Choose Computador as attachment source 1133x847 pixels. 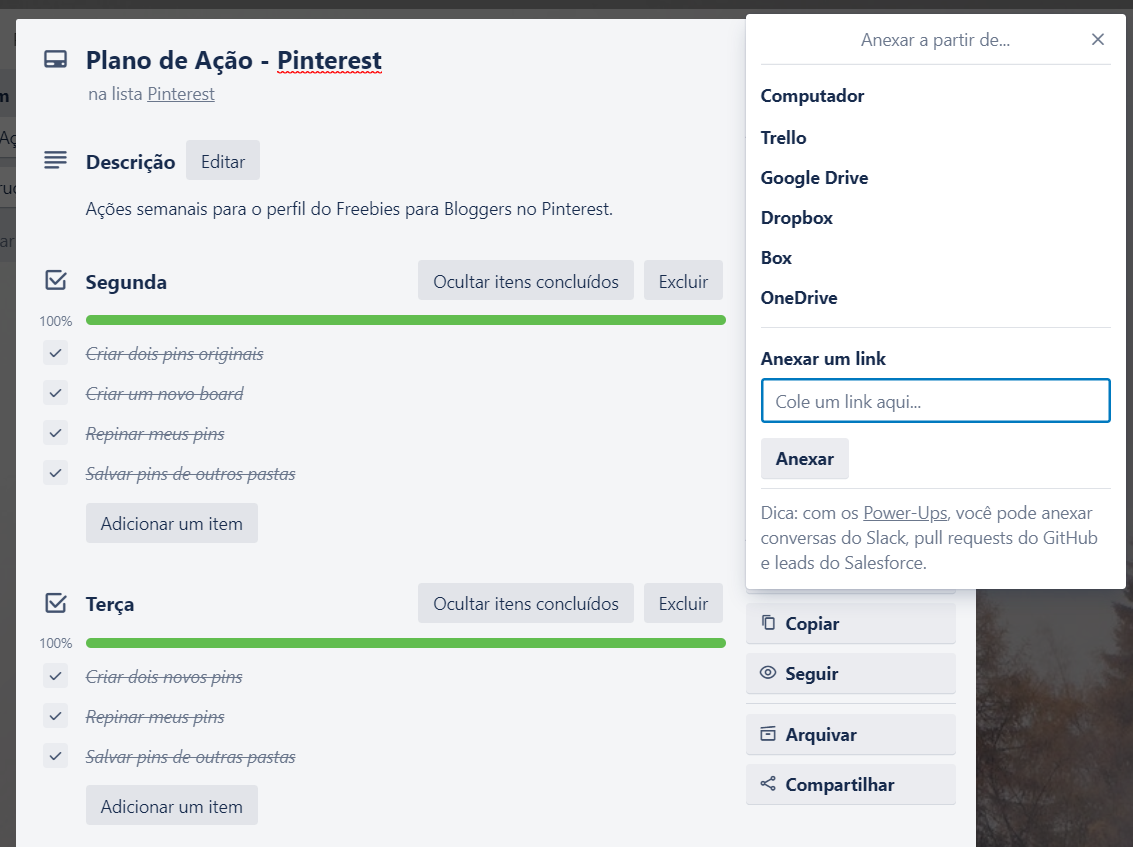coord(812,96)
